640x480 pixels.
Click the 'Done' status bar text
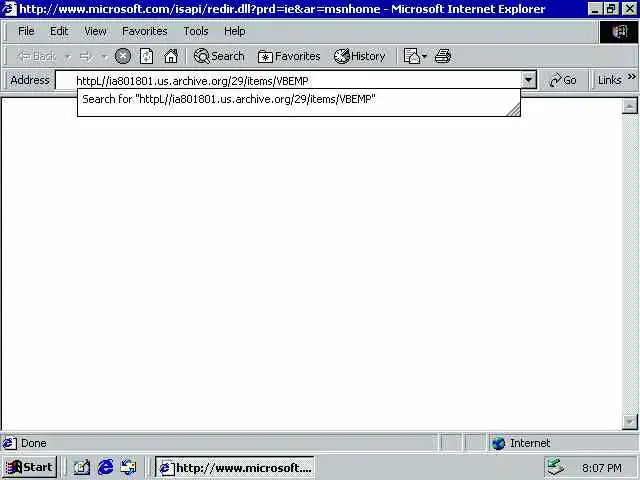pos(33,443)
